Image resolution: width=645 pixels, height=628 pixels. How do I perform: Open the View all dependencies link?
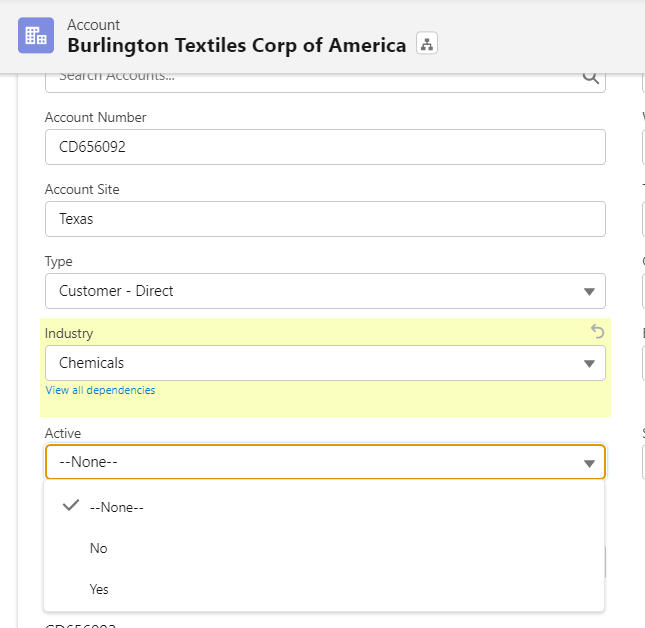100,390
